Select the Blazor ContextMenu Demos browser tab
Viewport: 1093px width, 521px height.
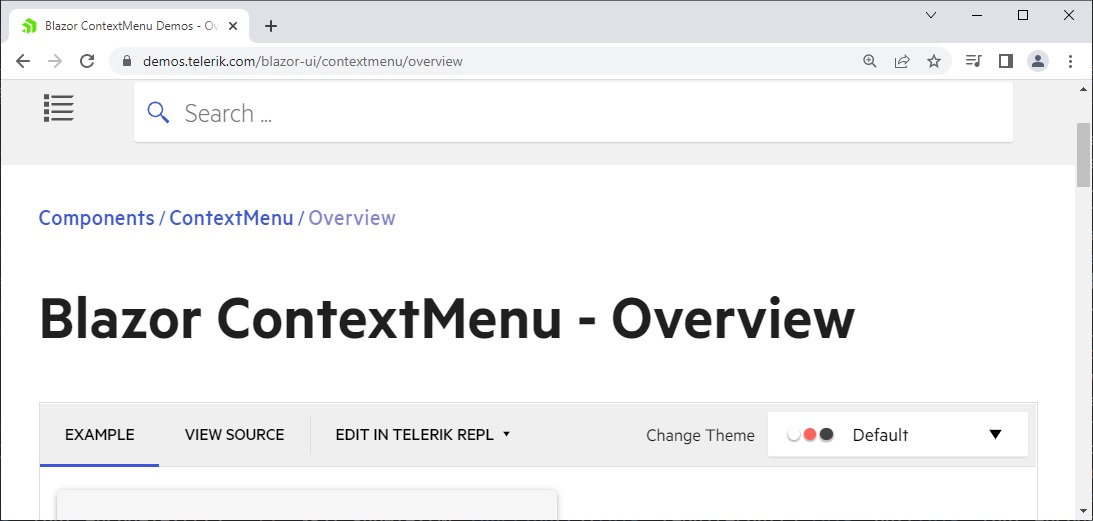click(x=129, y=27)
